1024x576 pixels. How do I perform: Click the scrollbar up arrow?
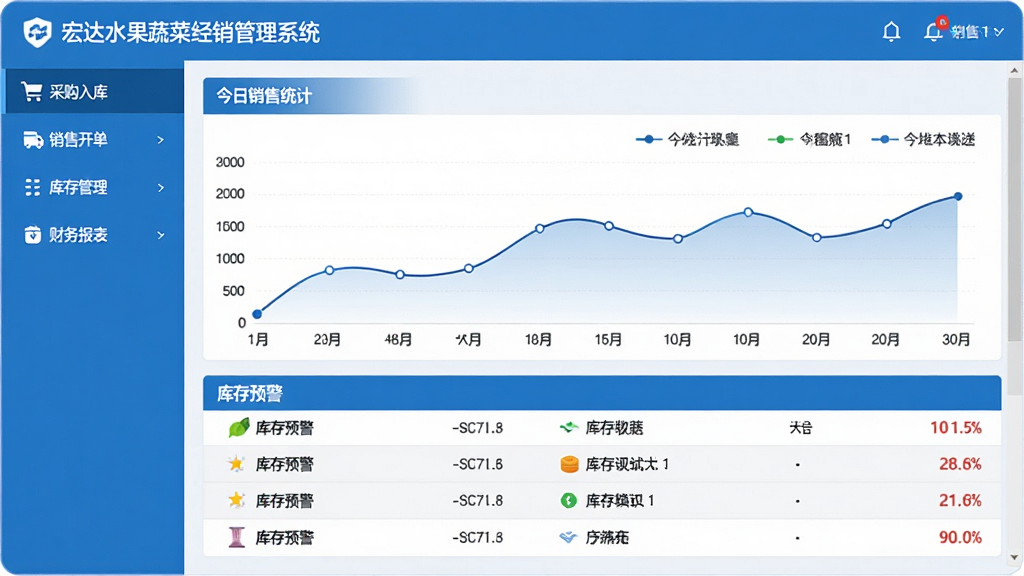coord(1014,70)
